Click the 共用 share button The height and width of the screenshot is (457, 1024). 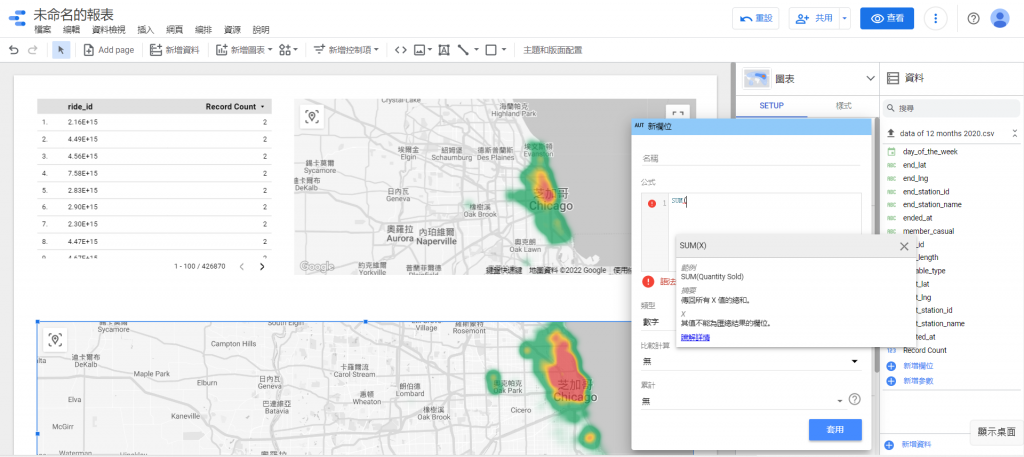pyautogui.click(x=814, y=18)
